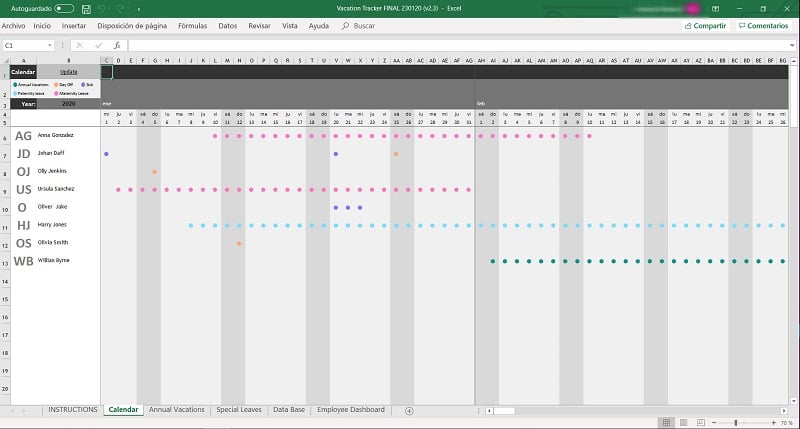Click the Calendar sheet tab
The image size is (800, 429).
coord(123,410)
